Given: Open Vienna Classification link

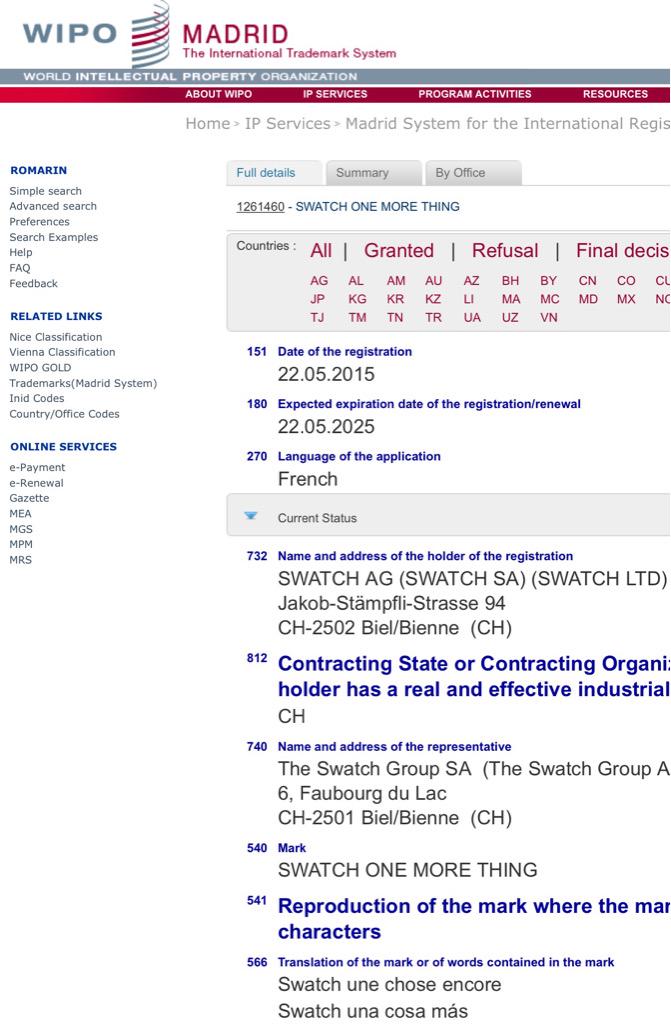Looking at the screenshot, I should (x=62, y=353).
